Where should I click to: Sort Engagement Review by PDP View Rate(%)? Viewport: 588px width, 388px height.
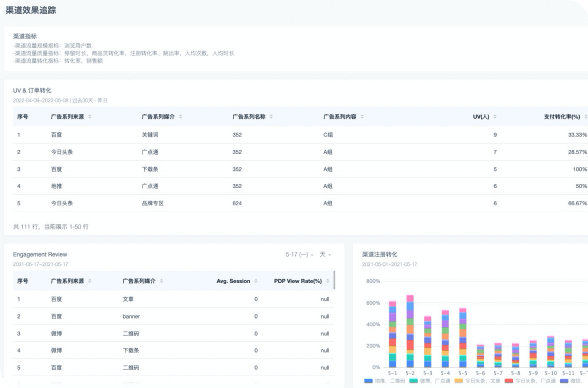pyautogui.click(x=328, y=281)
